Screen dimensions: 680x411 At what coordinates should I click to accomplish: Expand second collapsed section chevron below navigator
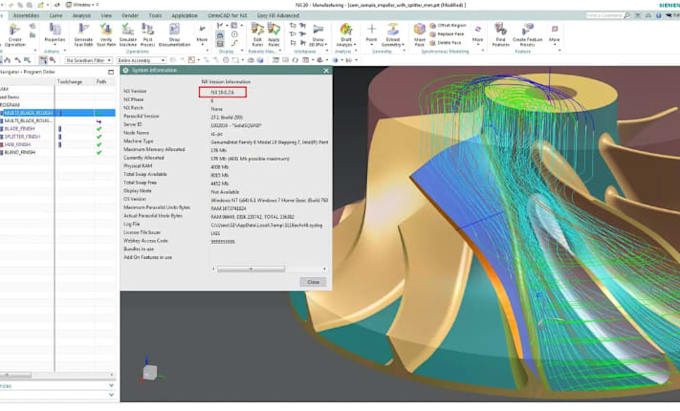(x=111, y=395)
